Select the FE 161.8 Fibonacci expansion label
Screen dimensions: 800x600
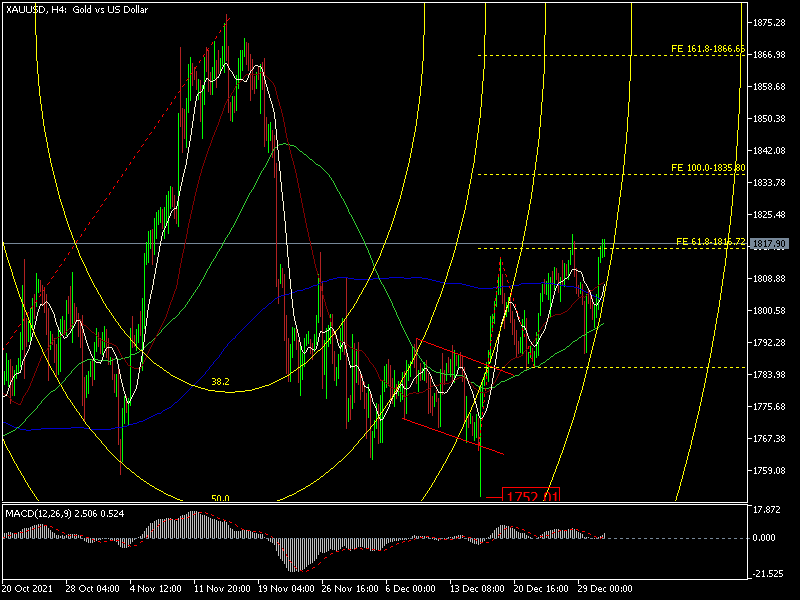coord(708,49)
